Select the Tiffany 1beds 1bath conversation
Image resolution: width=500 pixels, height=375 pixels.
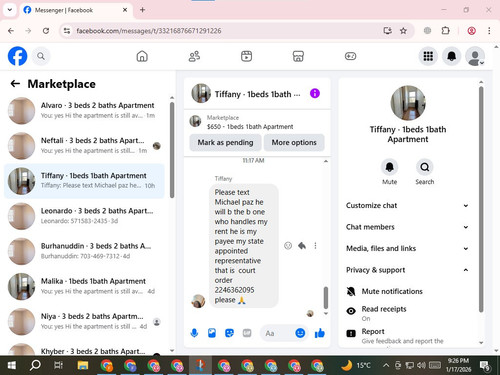coord(84,181)
